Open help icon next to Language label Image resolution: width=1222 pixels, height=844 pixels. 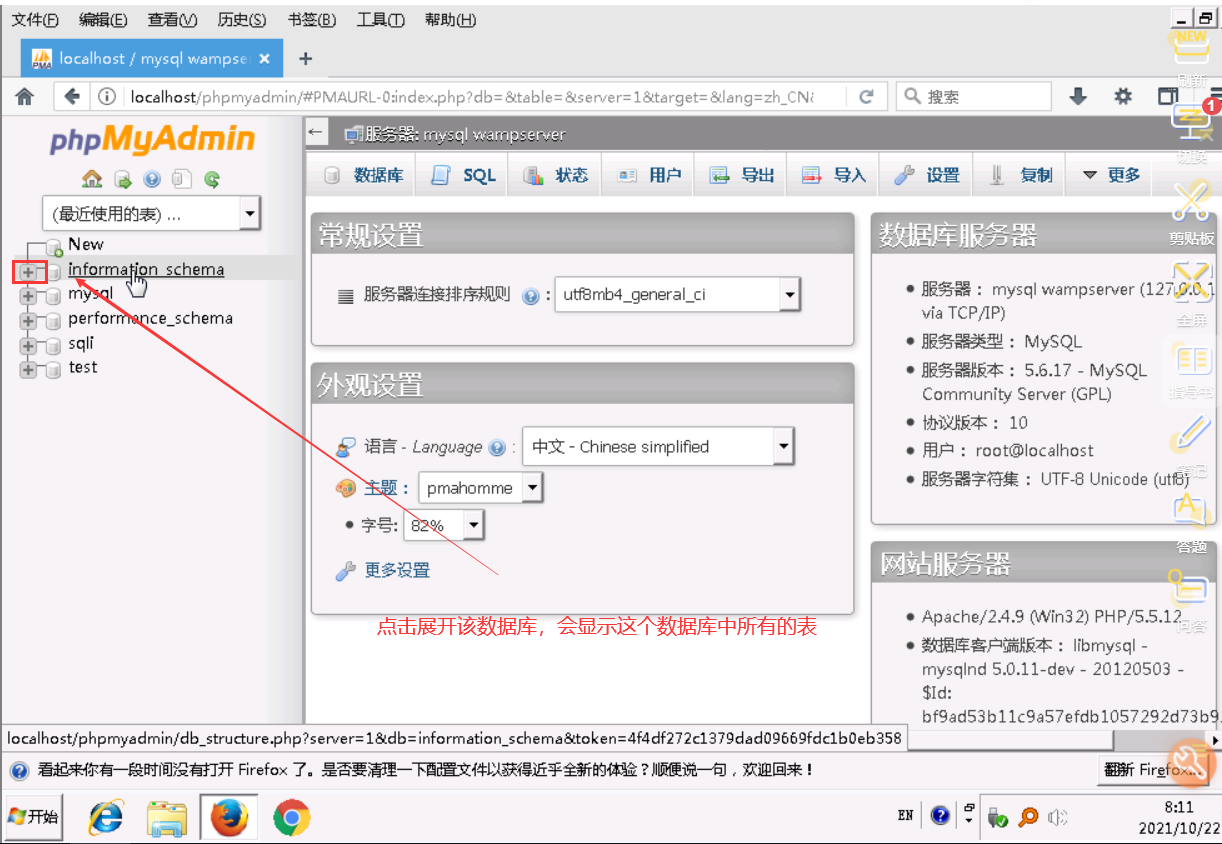pyautogui.click(x=497, y=448)
